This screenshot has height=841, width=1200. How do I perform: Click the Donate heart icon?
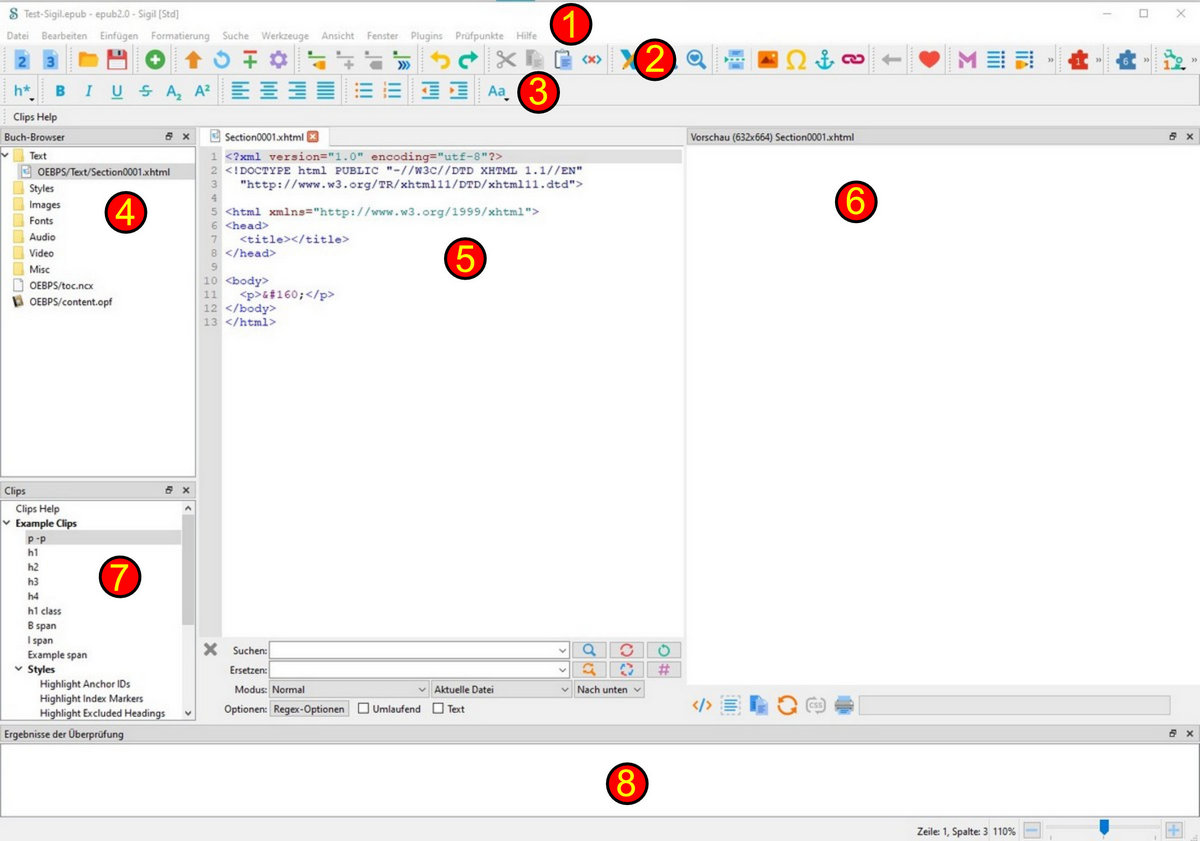[x=929, y=60]
